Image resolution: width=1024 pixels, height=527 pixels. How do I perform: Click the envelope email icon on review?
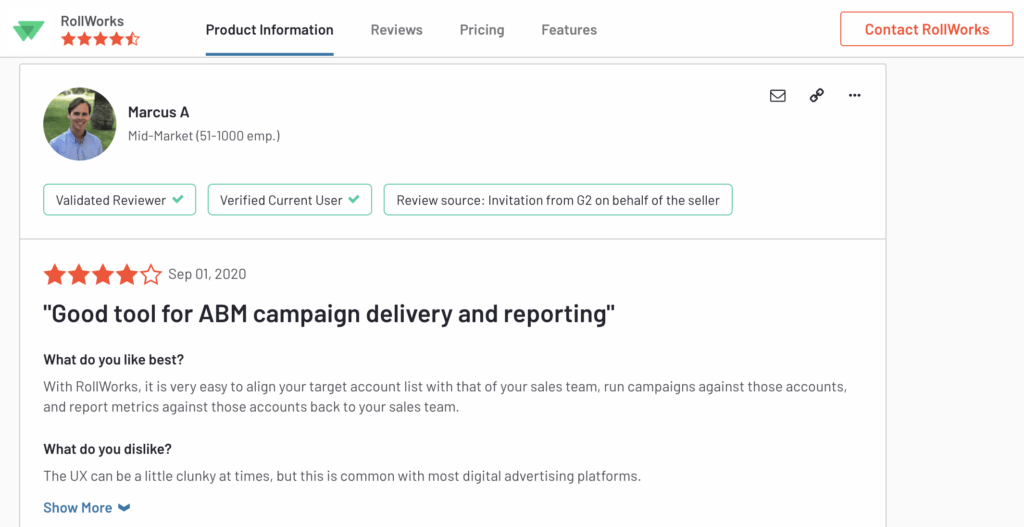(x=777, y=96)
